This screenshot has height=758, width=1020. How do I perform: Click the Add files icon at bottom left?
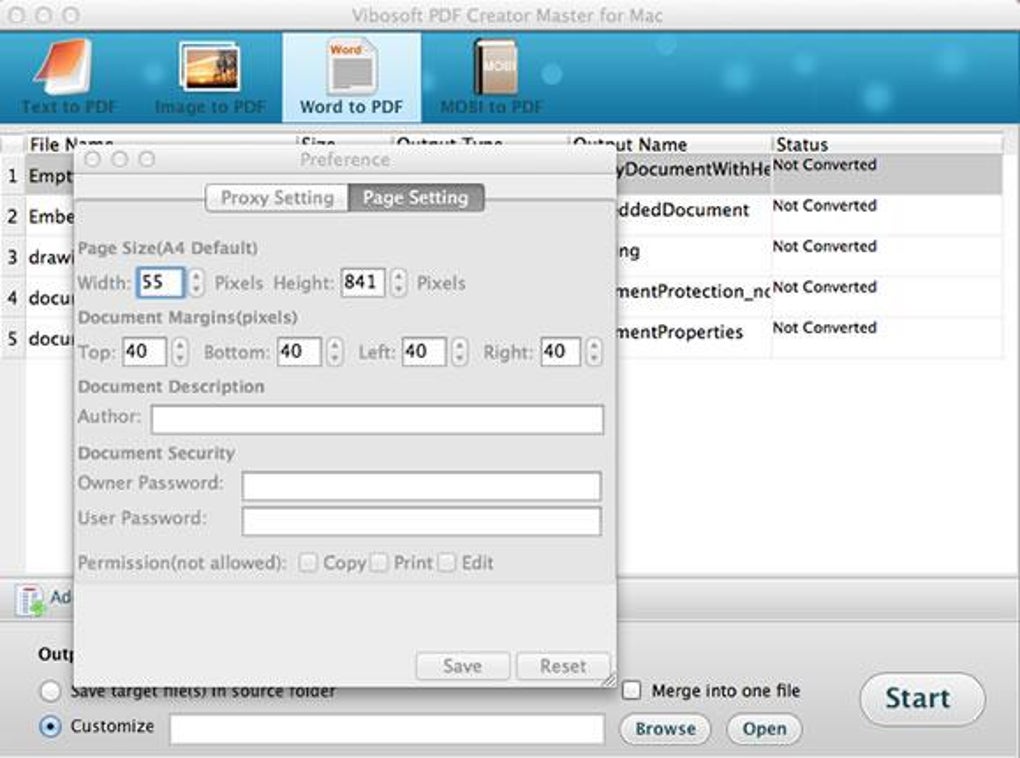pos(31,599)
